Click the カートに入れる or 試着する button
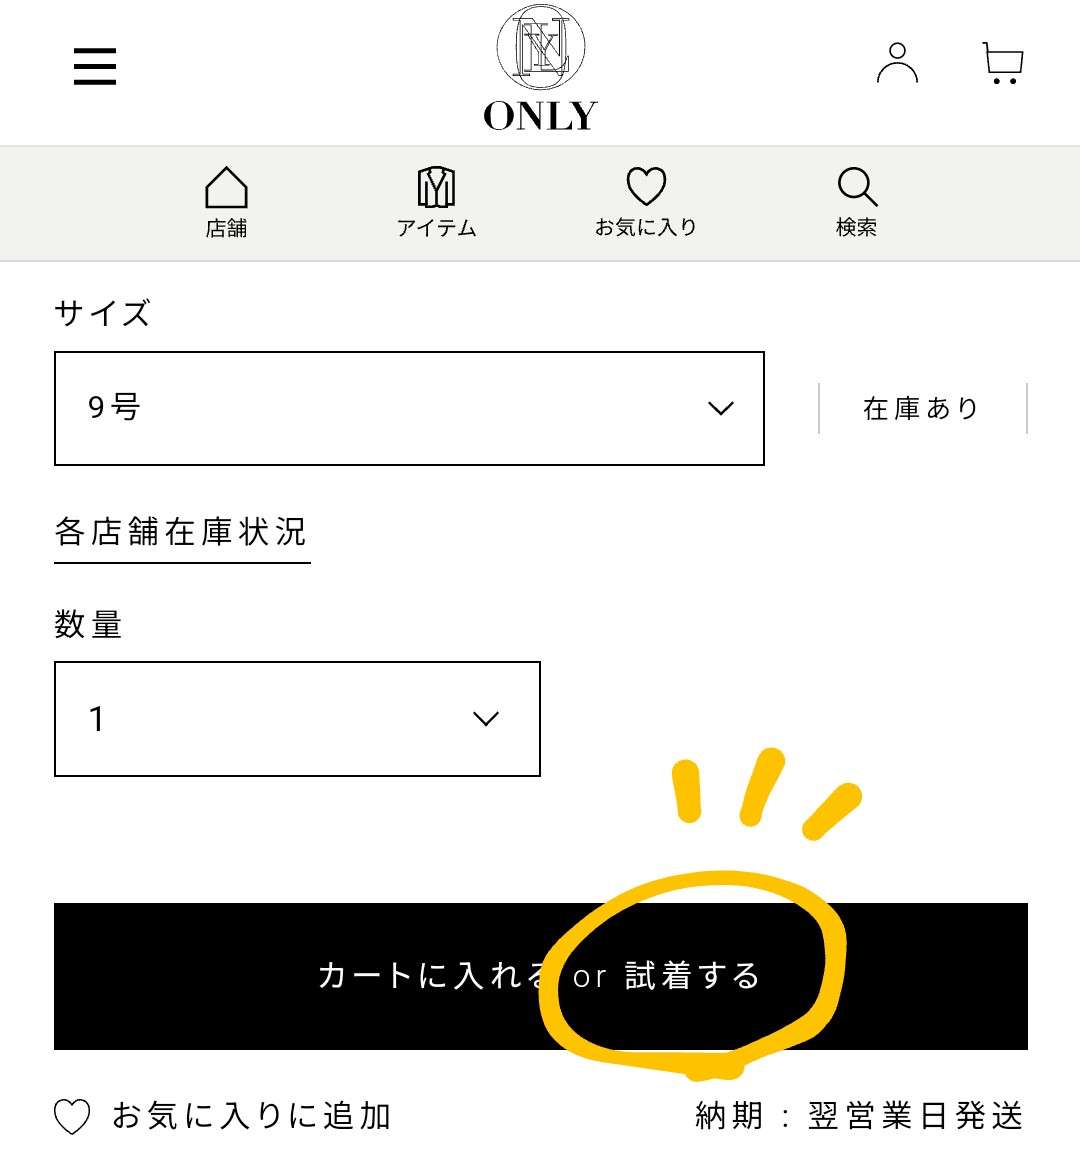Image resolution: width=1080 pixels, height=1162 pixels. pos(540,976)
